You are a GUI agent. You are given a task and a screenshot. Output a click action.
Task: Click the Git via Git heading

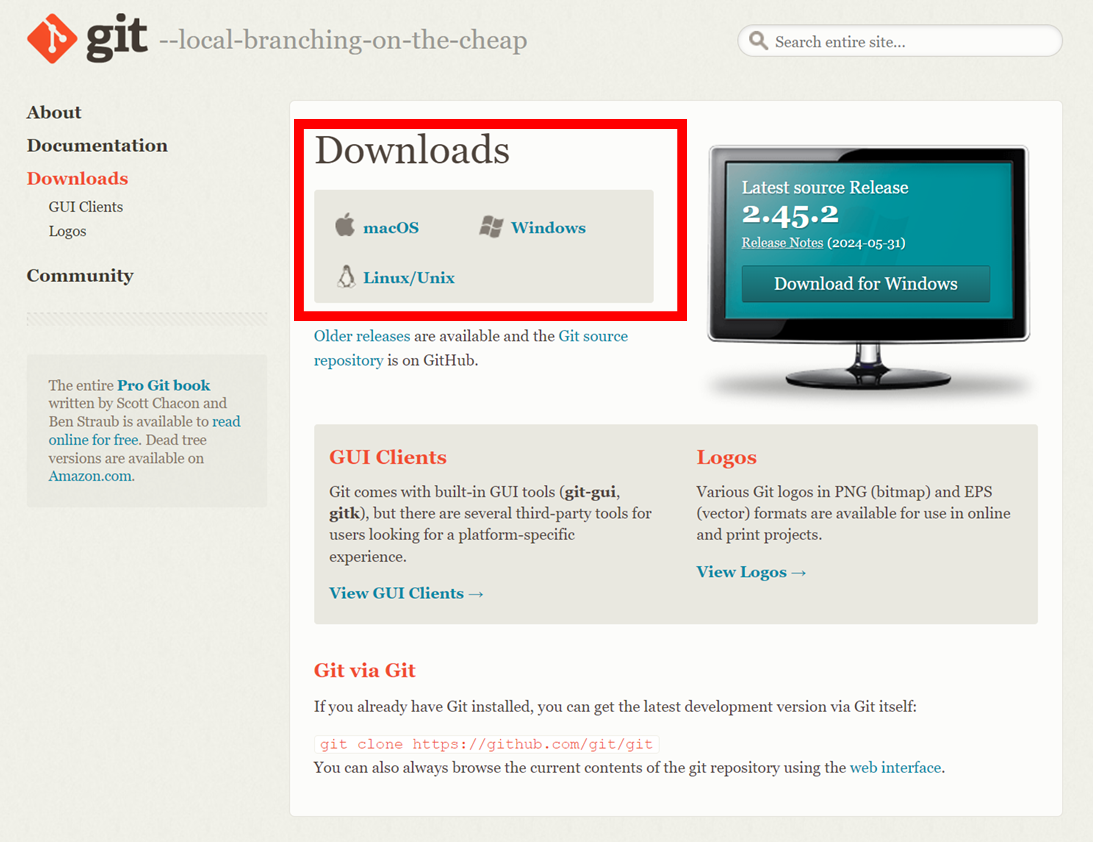click(x=365, y=671)
